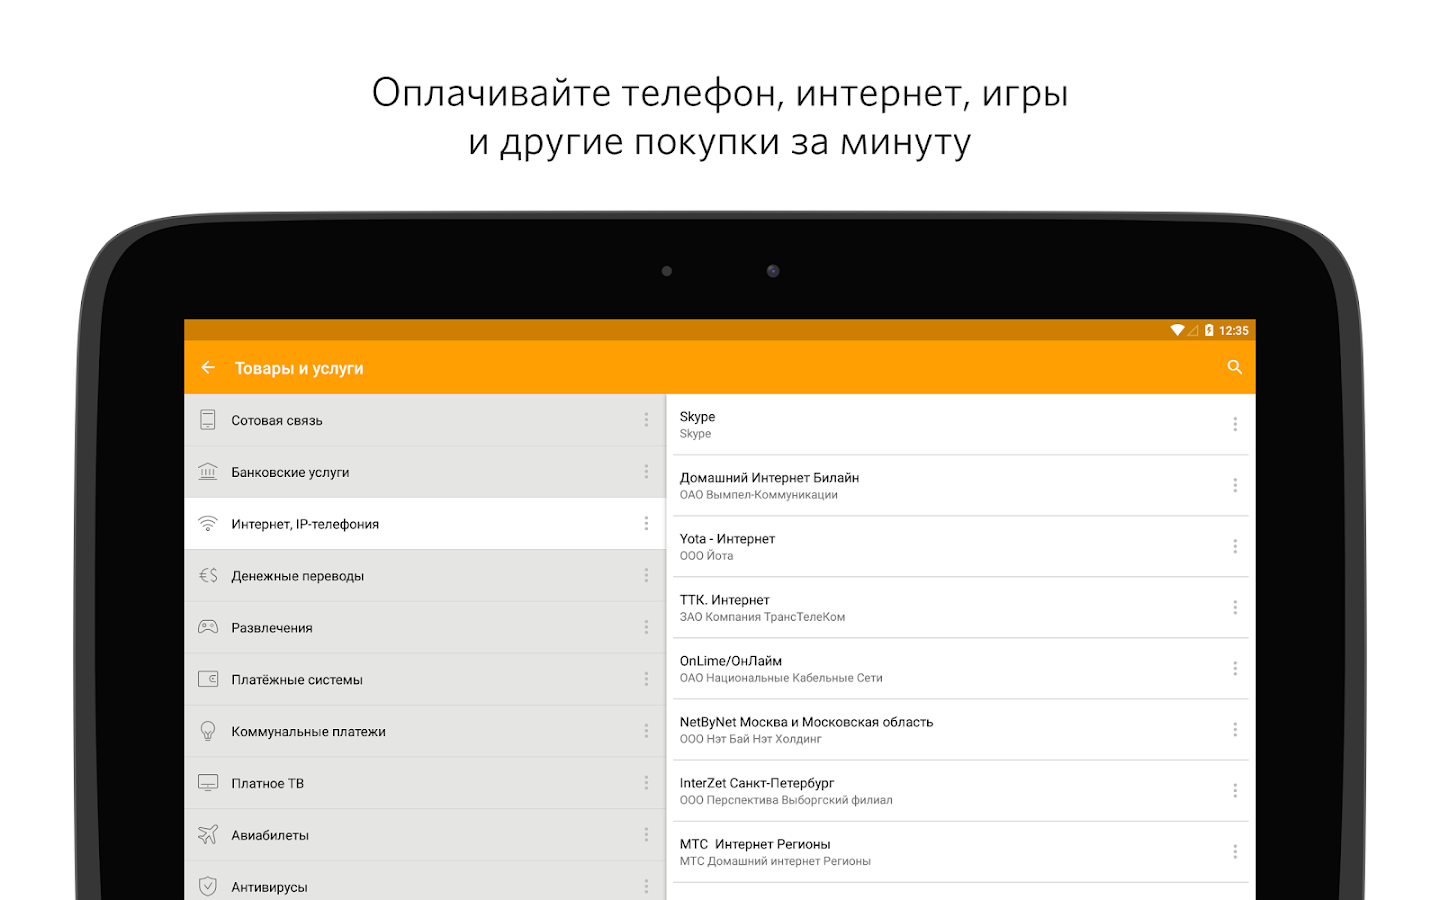Select the Wi-Fi icon next to Интернет, IP-телефония
This screenshot has height=900, width=1440.
point(208,523)
